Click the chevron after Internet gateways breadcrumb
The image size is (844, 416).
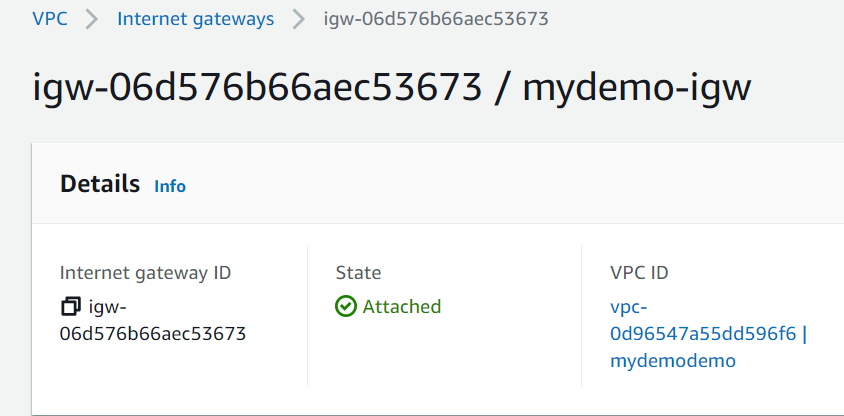coord(299,19)
